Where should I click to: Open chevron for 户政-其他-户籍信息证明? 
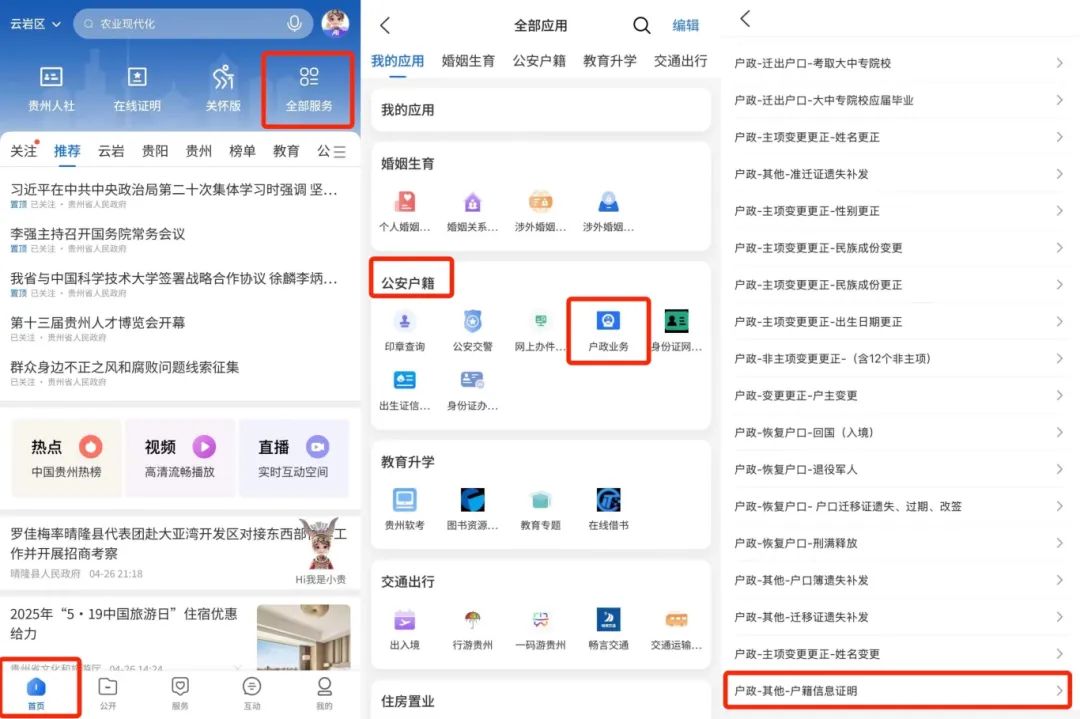(1059, 690)
